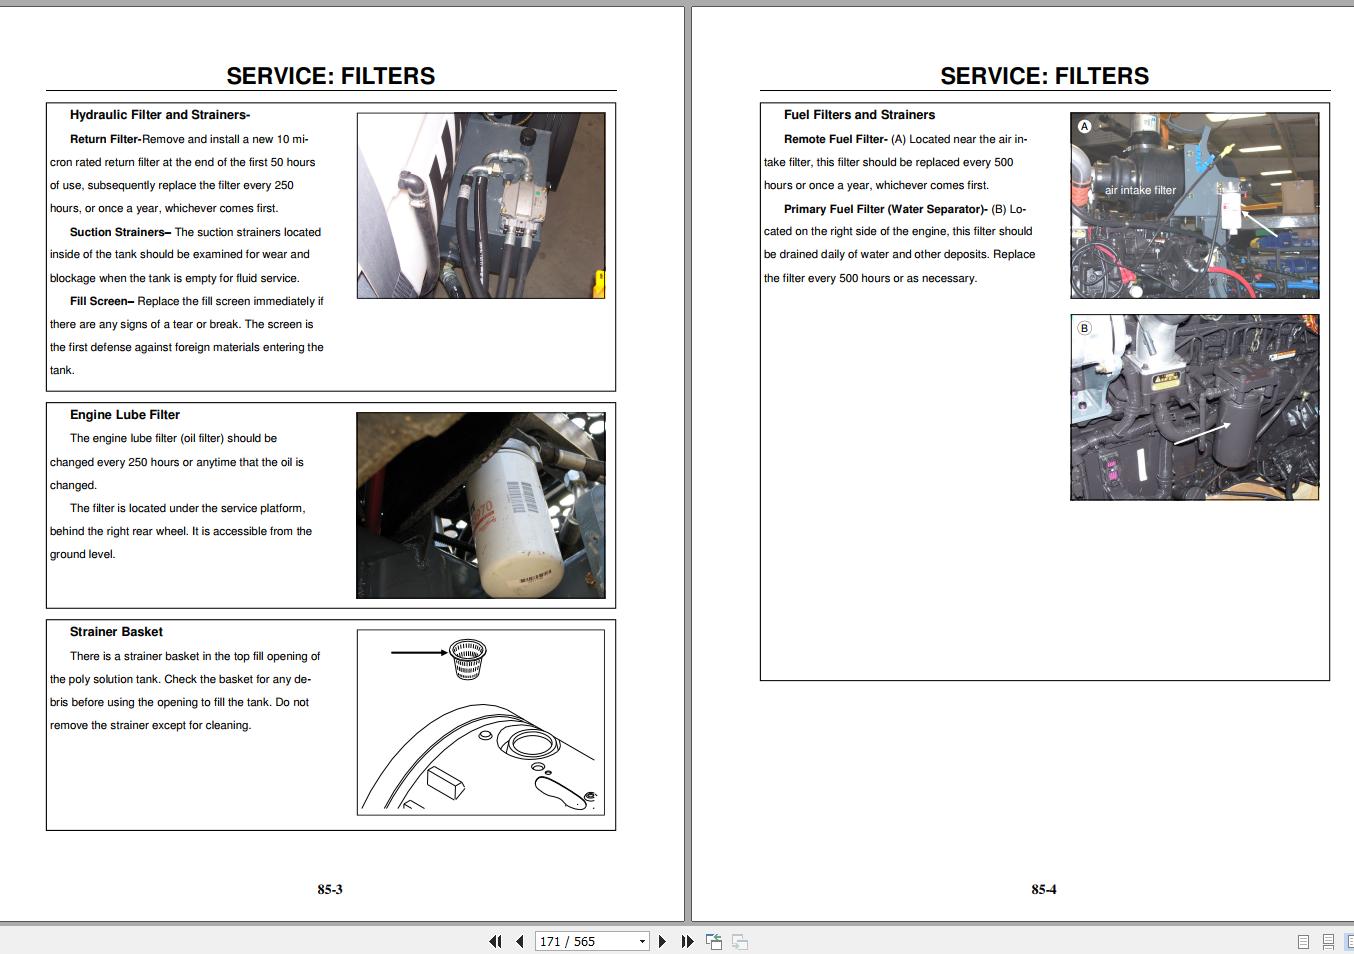Click the 'Engine Lube Filter' heading

(x=125, y=415)
